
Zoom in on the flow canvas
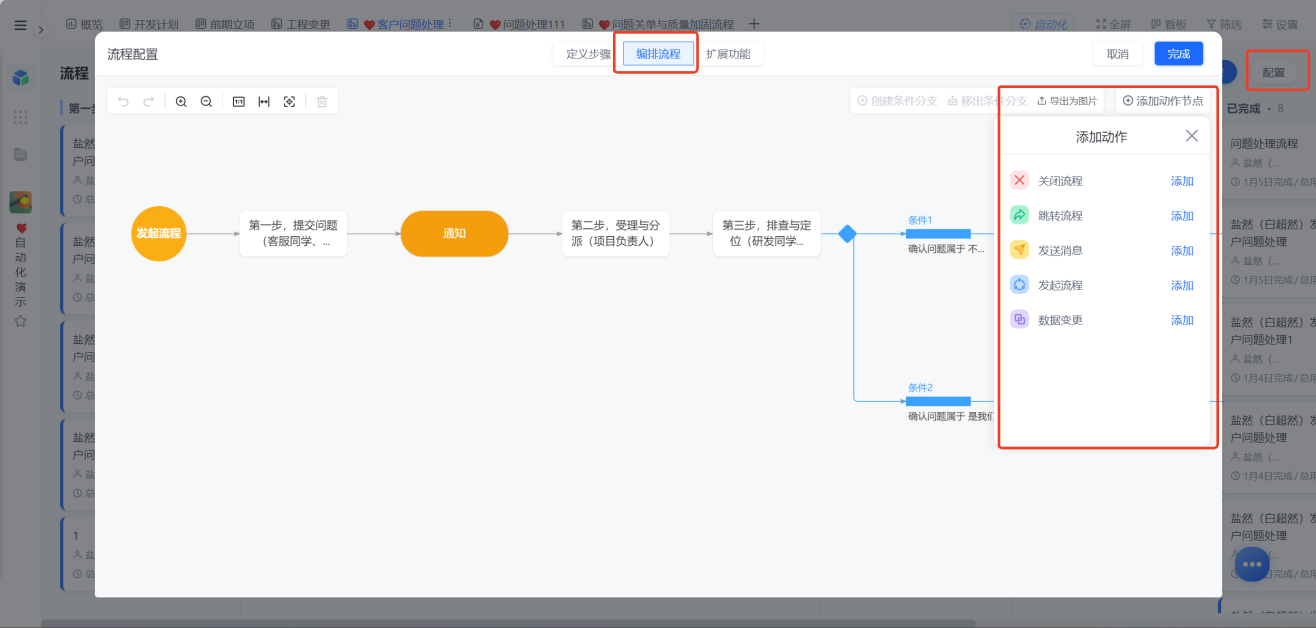pos(181,101)
